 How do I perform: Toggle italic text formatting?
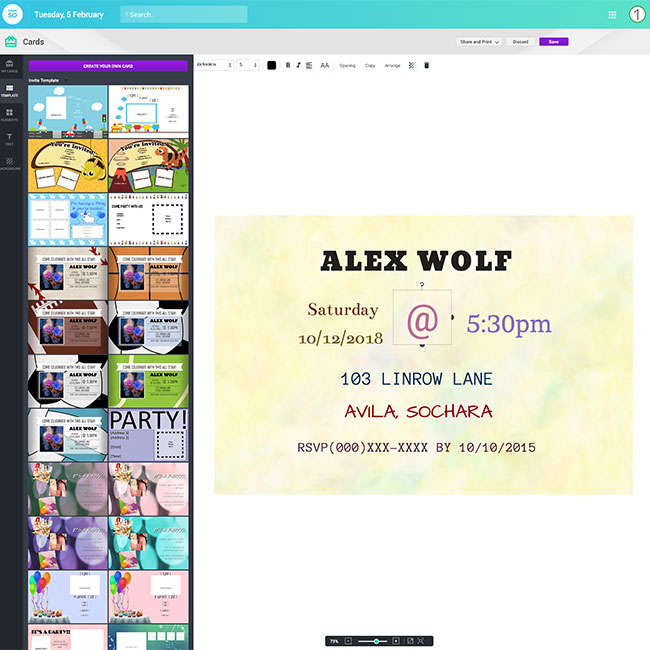click(x=298, y=65)
